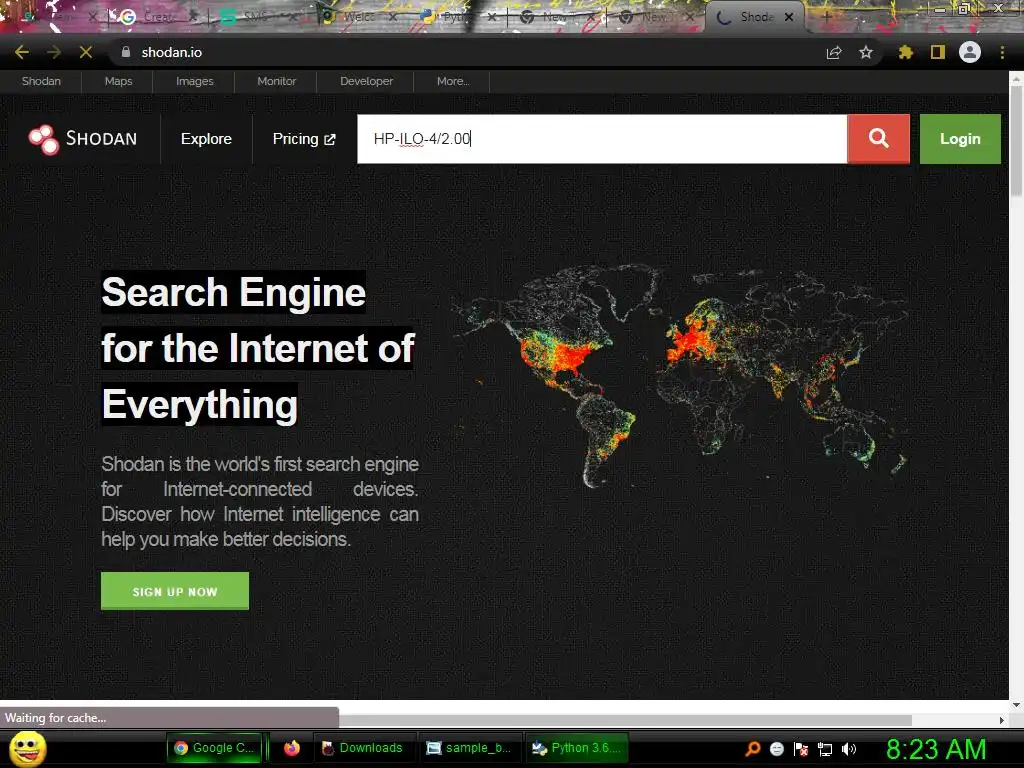The width and height of the screenshot is (1024, 768).
Task: Click the external link icon beside Pricing
Action: 330,139
